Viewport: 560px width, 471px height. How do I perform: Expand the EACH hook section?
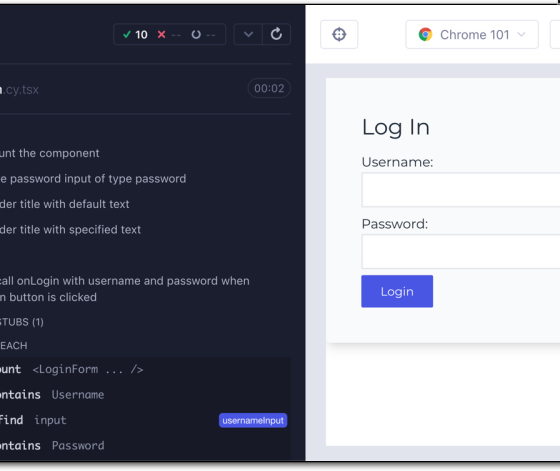point(14,346)
